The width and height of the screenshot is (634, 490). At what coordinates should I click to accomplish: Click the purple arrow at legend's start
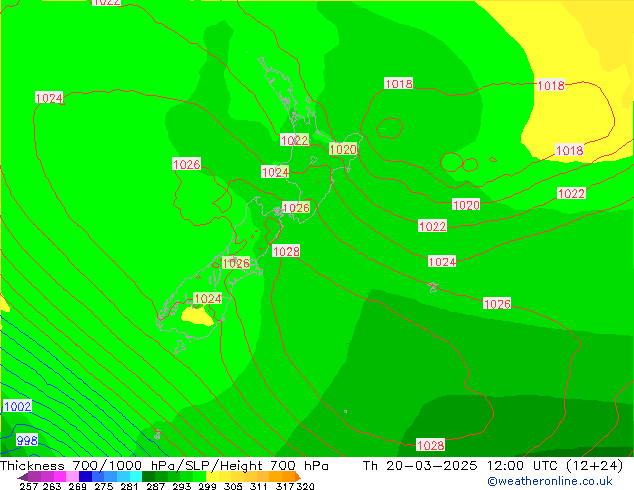click(23, 476)
